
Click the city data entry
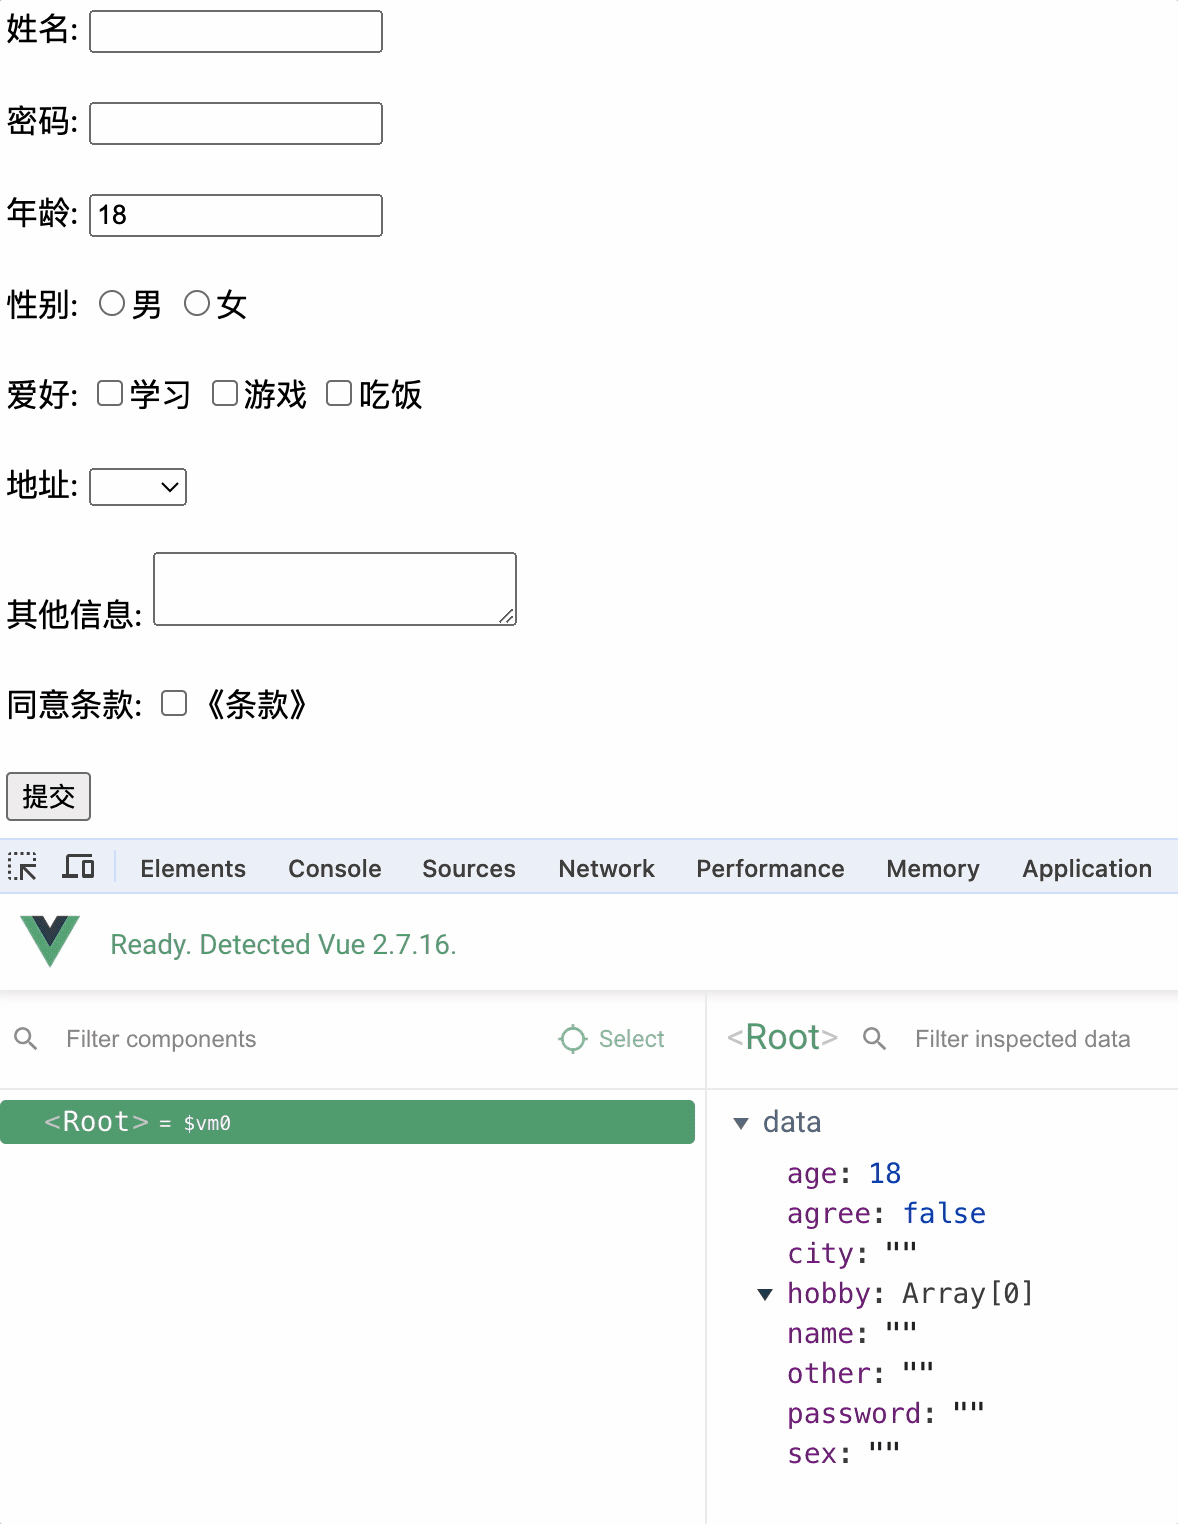[x=852, y=1253]
